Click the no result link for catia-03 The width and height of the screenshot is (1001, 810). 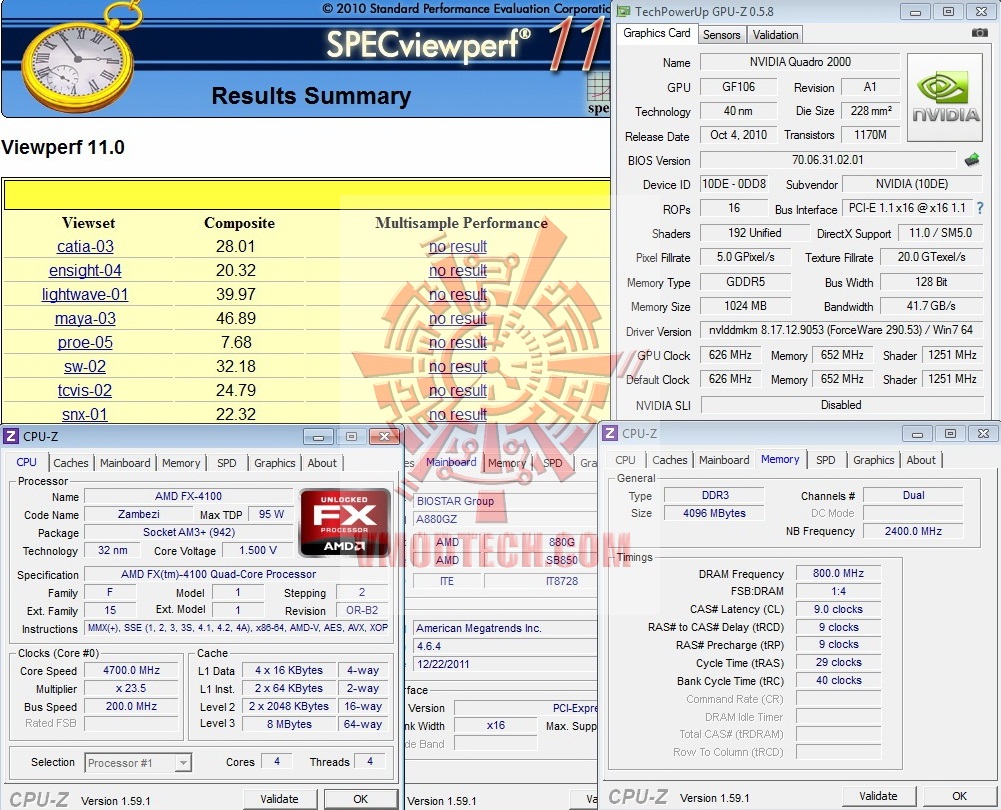458,246
